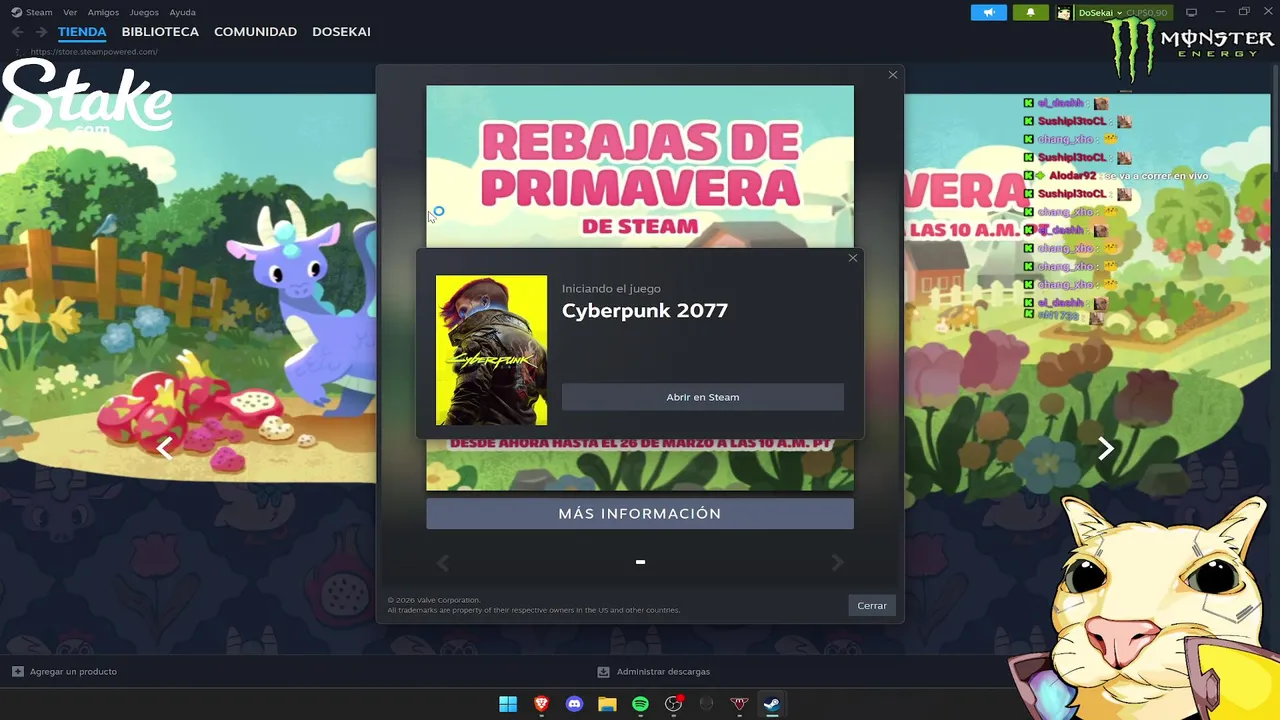Switch to the DOSEKAI profile tab
Image resolution: width=1280 pixels, height=720 pixels.
[x=341, y=32]
